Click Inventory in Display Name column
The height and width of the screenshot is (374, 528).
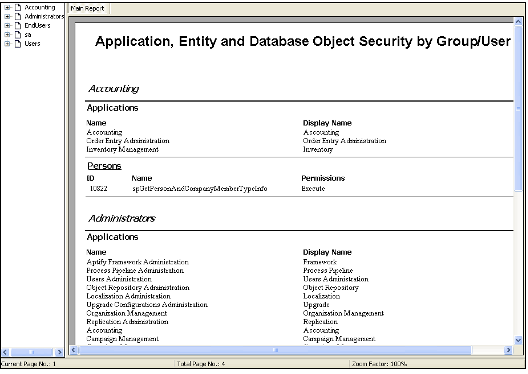tap(318, 149)
